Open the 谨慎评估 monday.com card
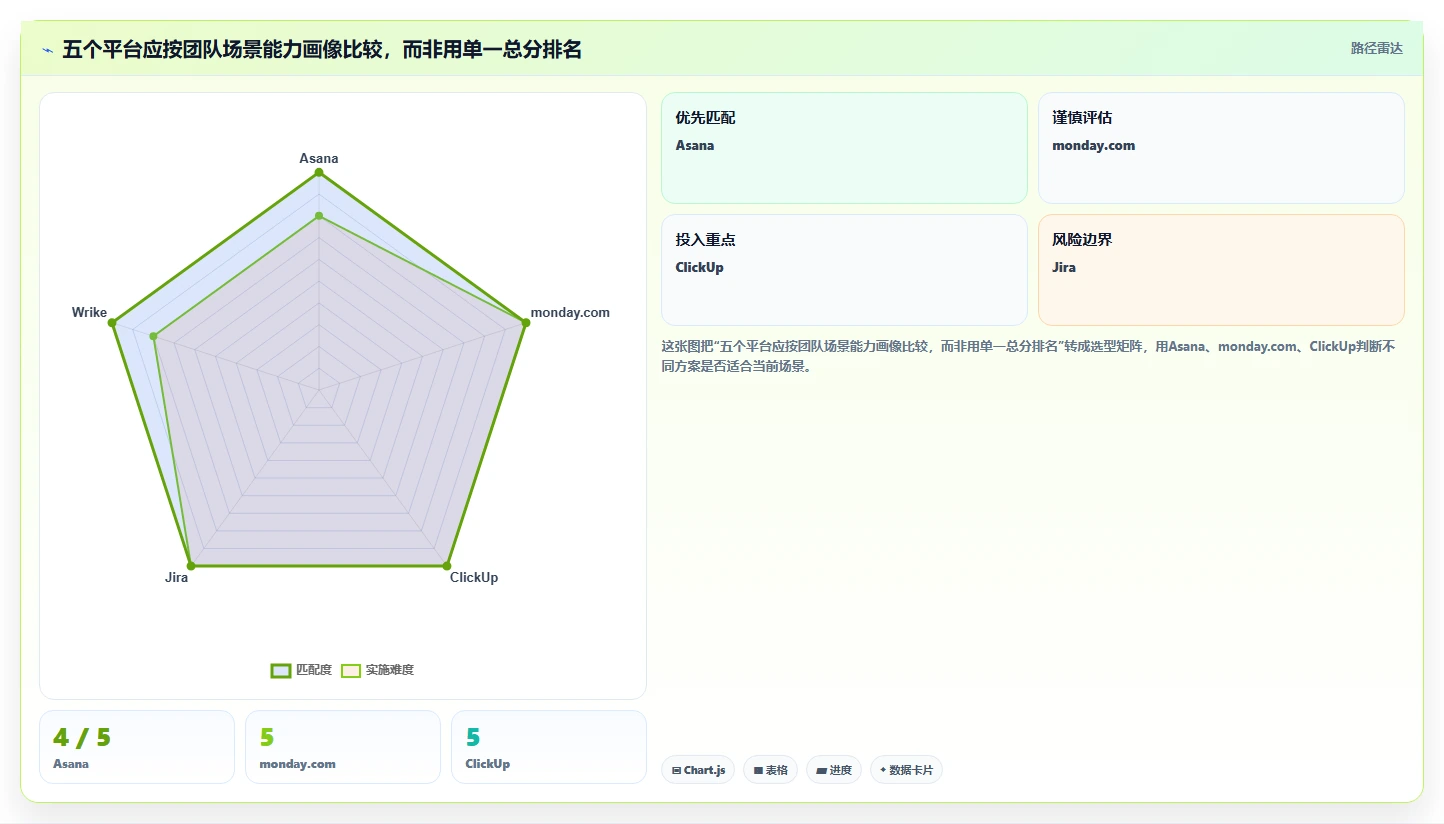Screen dimensions: 1444x824 [x=1221, y=148]
